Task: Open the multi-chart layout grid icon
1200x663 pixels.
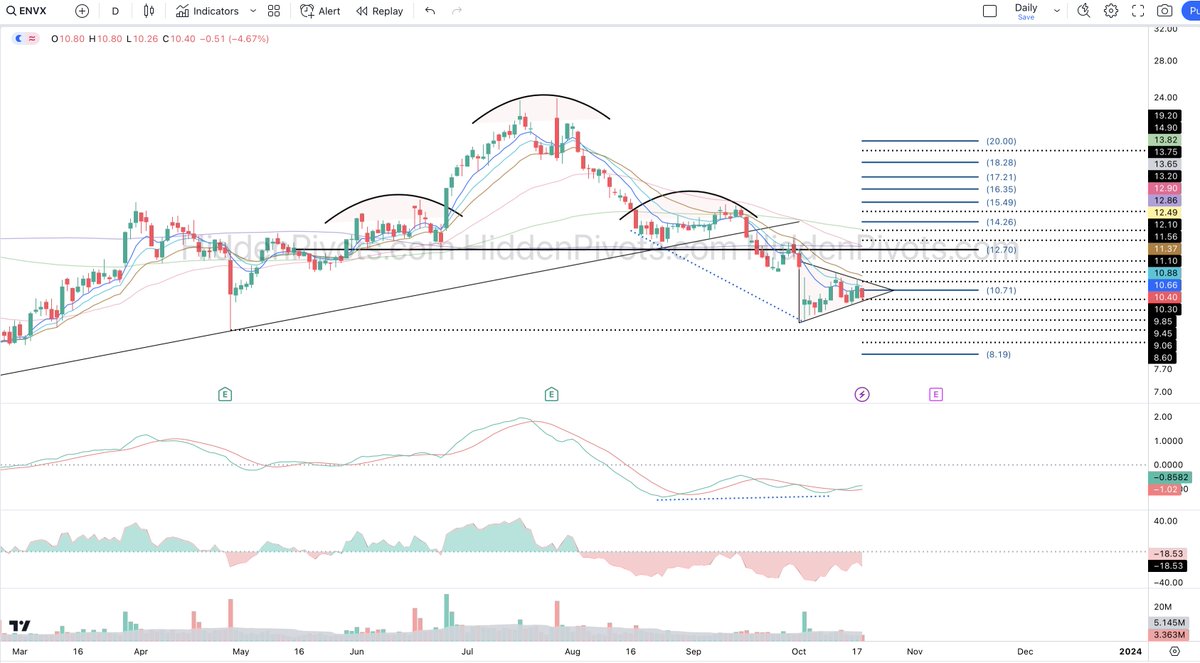Action: [x=272, y=11]
